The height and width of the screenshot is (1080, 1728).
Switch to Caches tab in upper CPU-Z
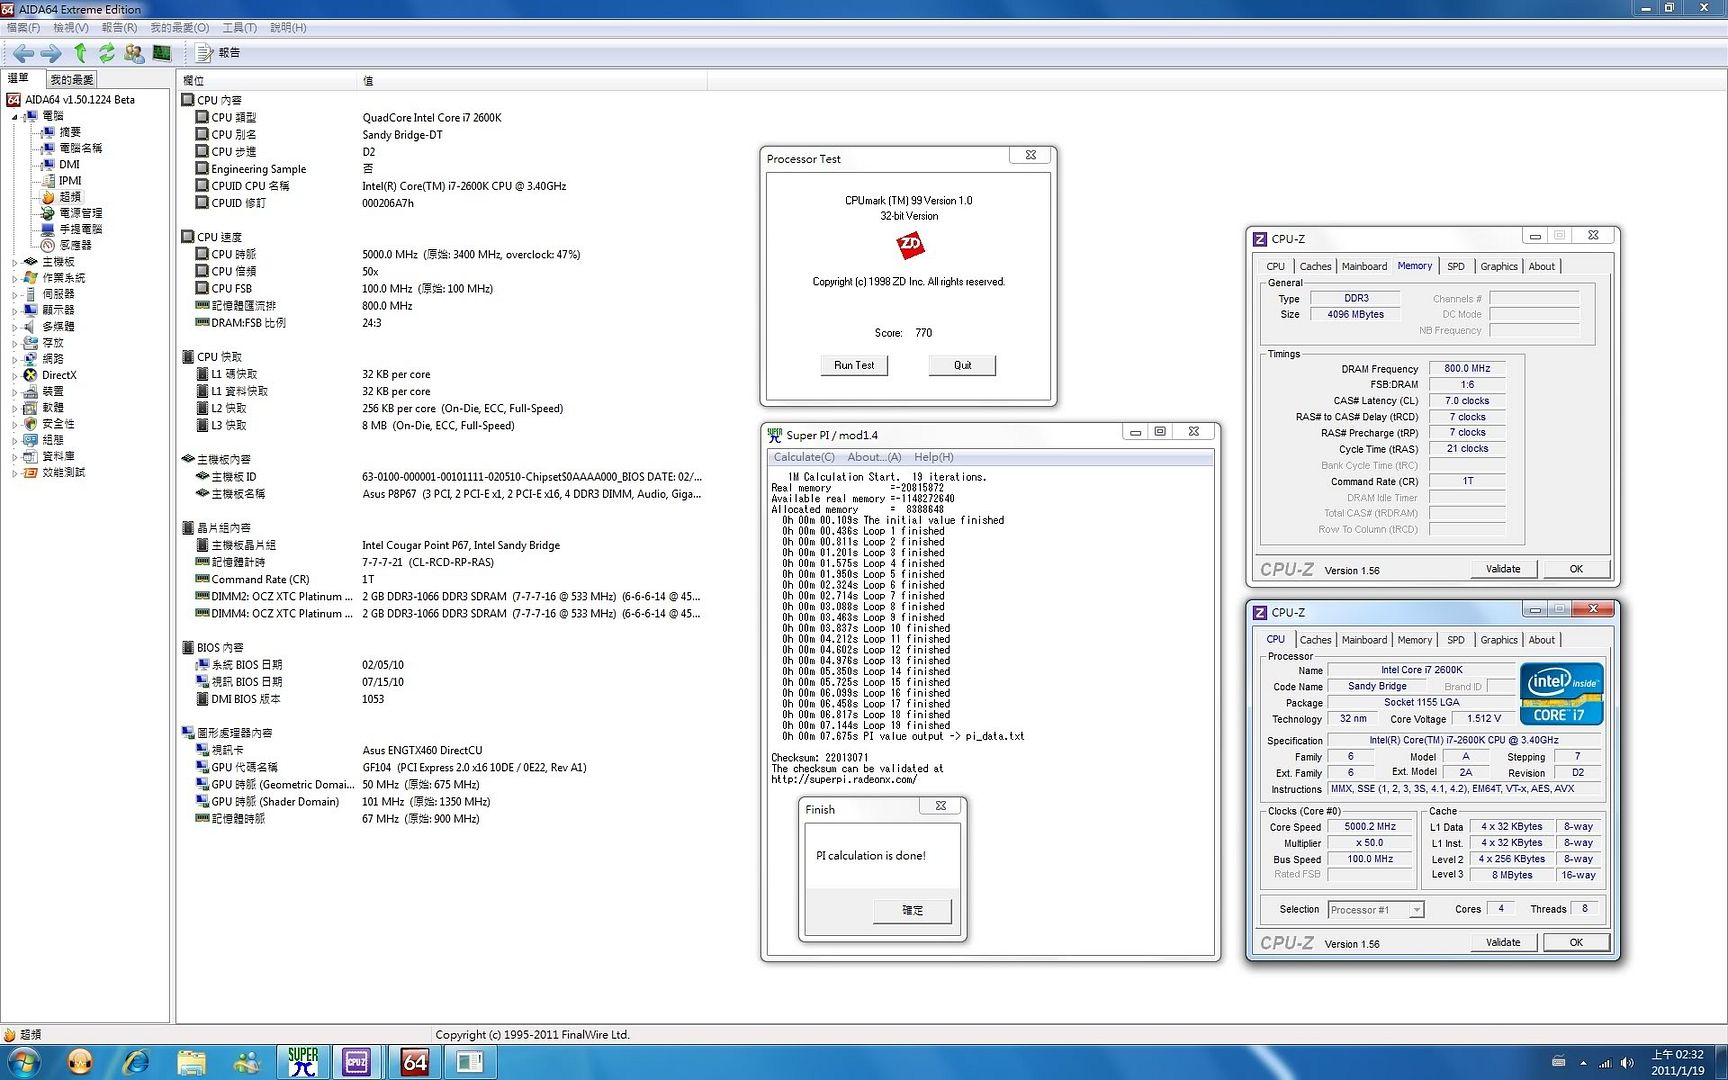pyautogui.click(x=1315, y=266)
